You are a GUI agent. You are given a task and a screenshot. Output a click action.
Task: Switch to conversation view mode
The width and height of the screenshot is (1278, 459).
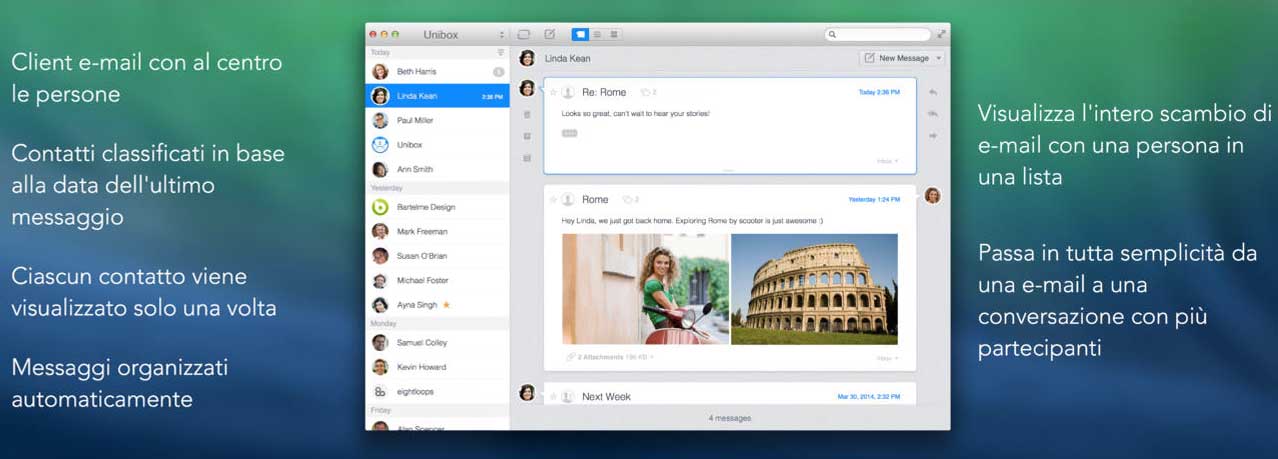(580, 34)
